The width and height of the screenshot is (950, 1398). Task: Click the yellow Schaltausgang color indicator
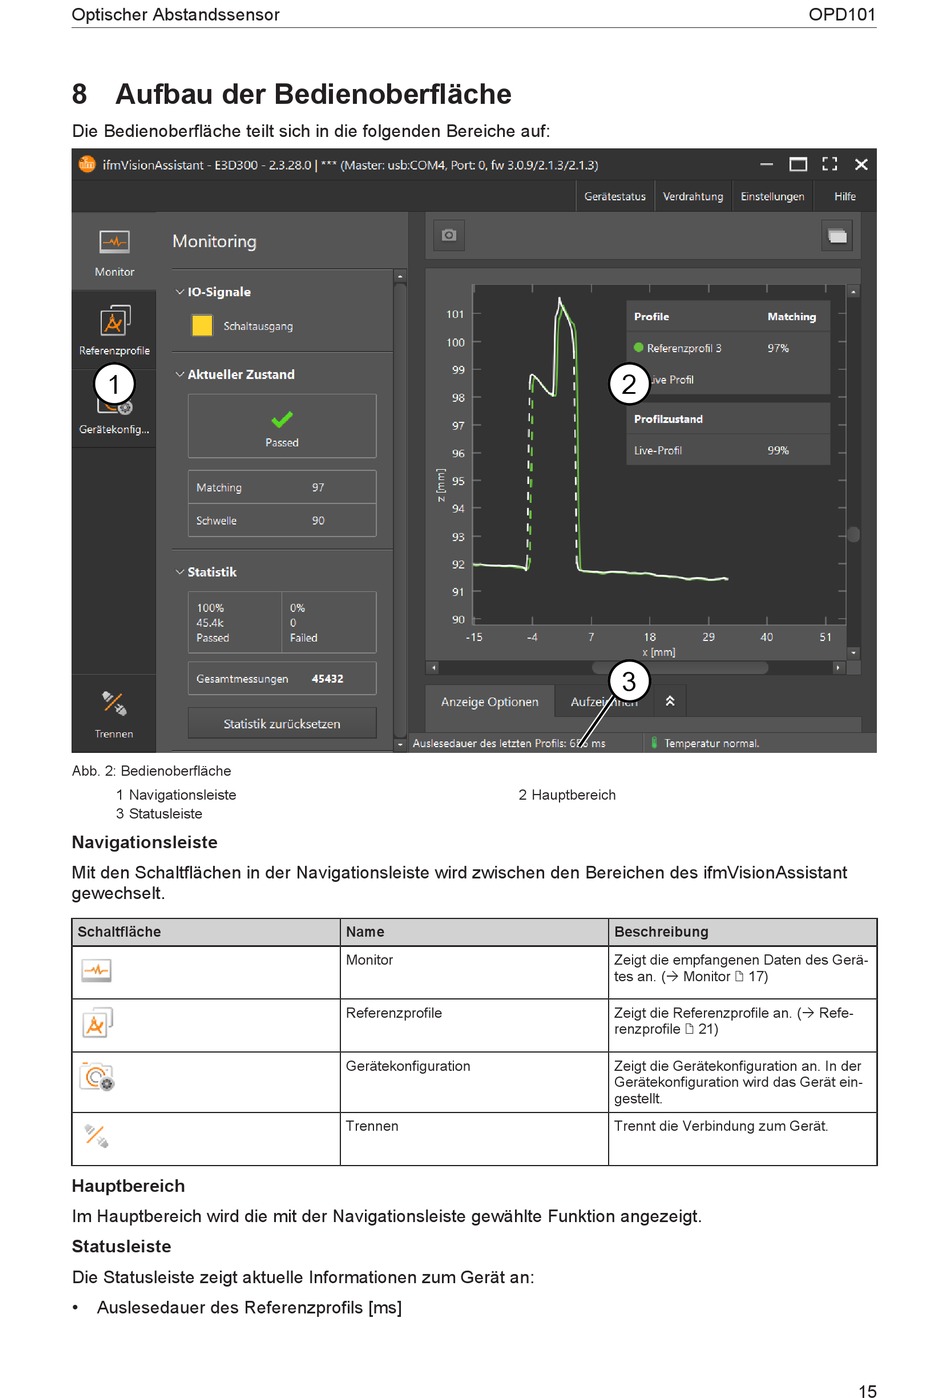pos(202,326)
